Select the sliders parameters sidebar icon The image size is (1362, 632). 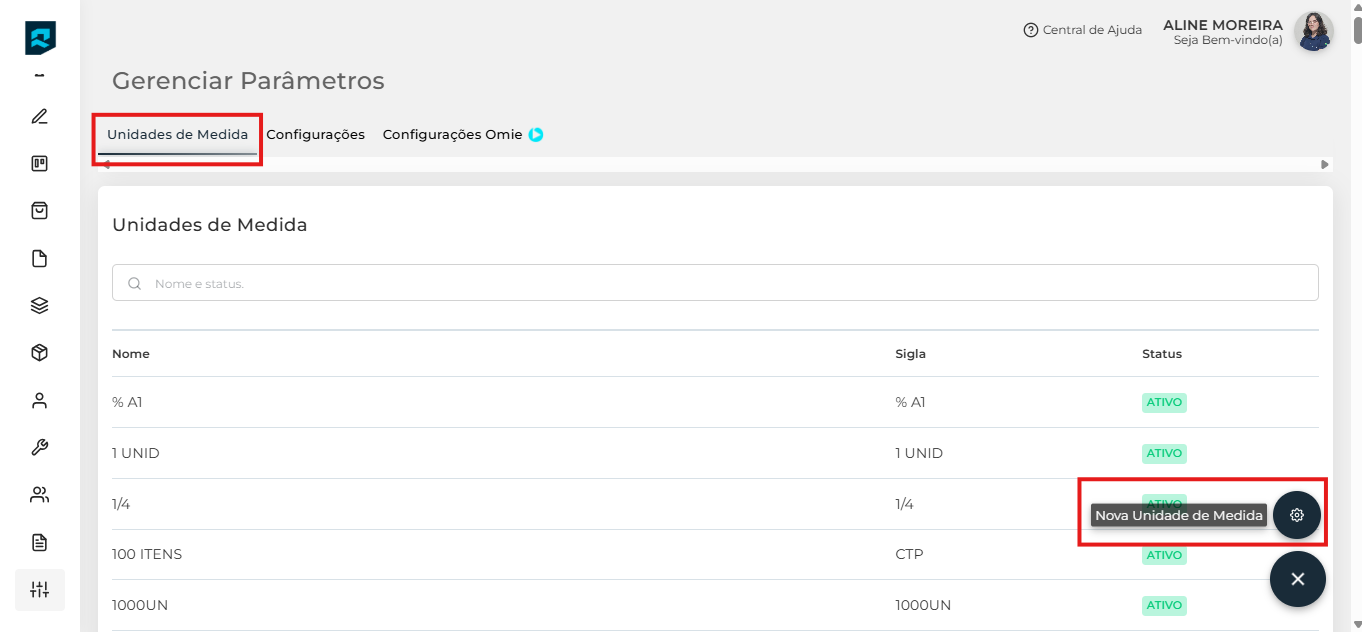pos(39,590)
